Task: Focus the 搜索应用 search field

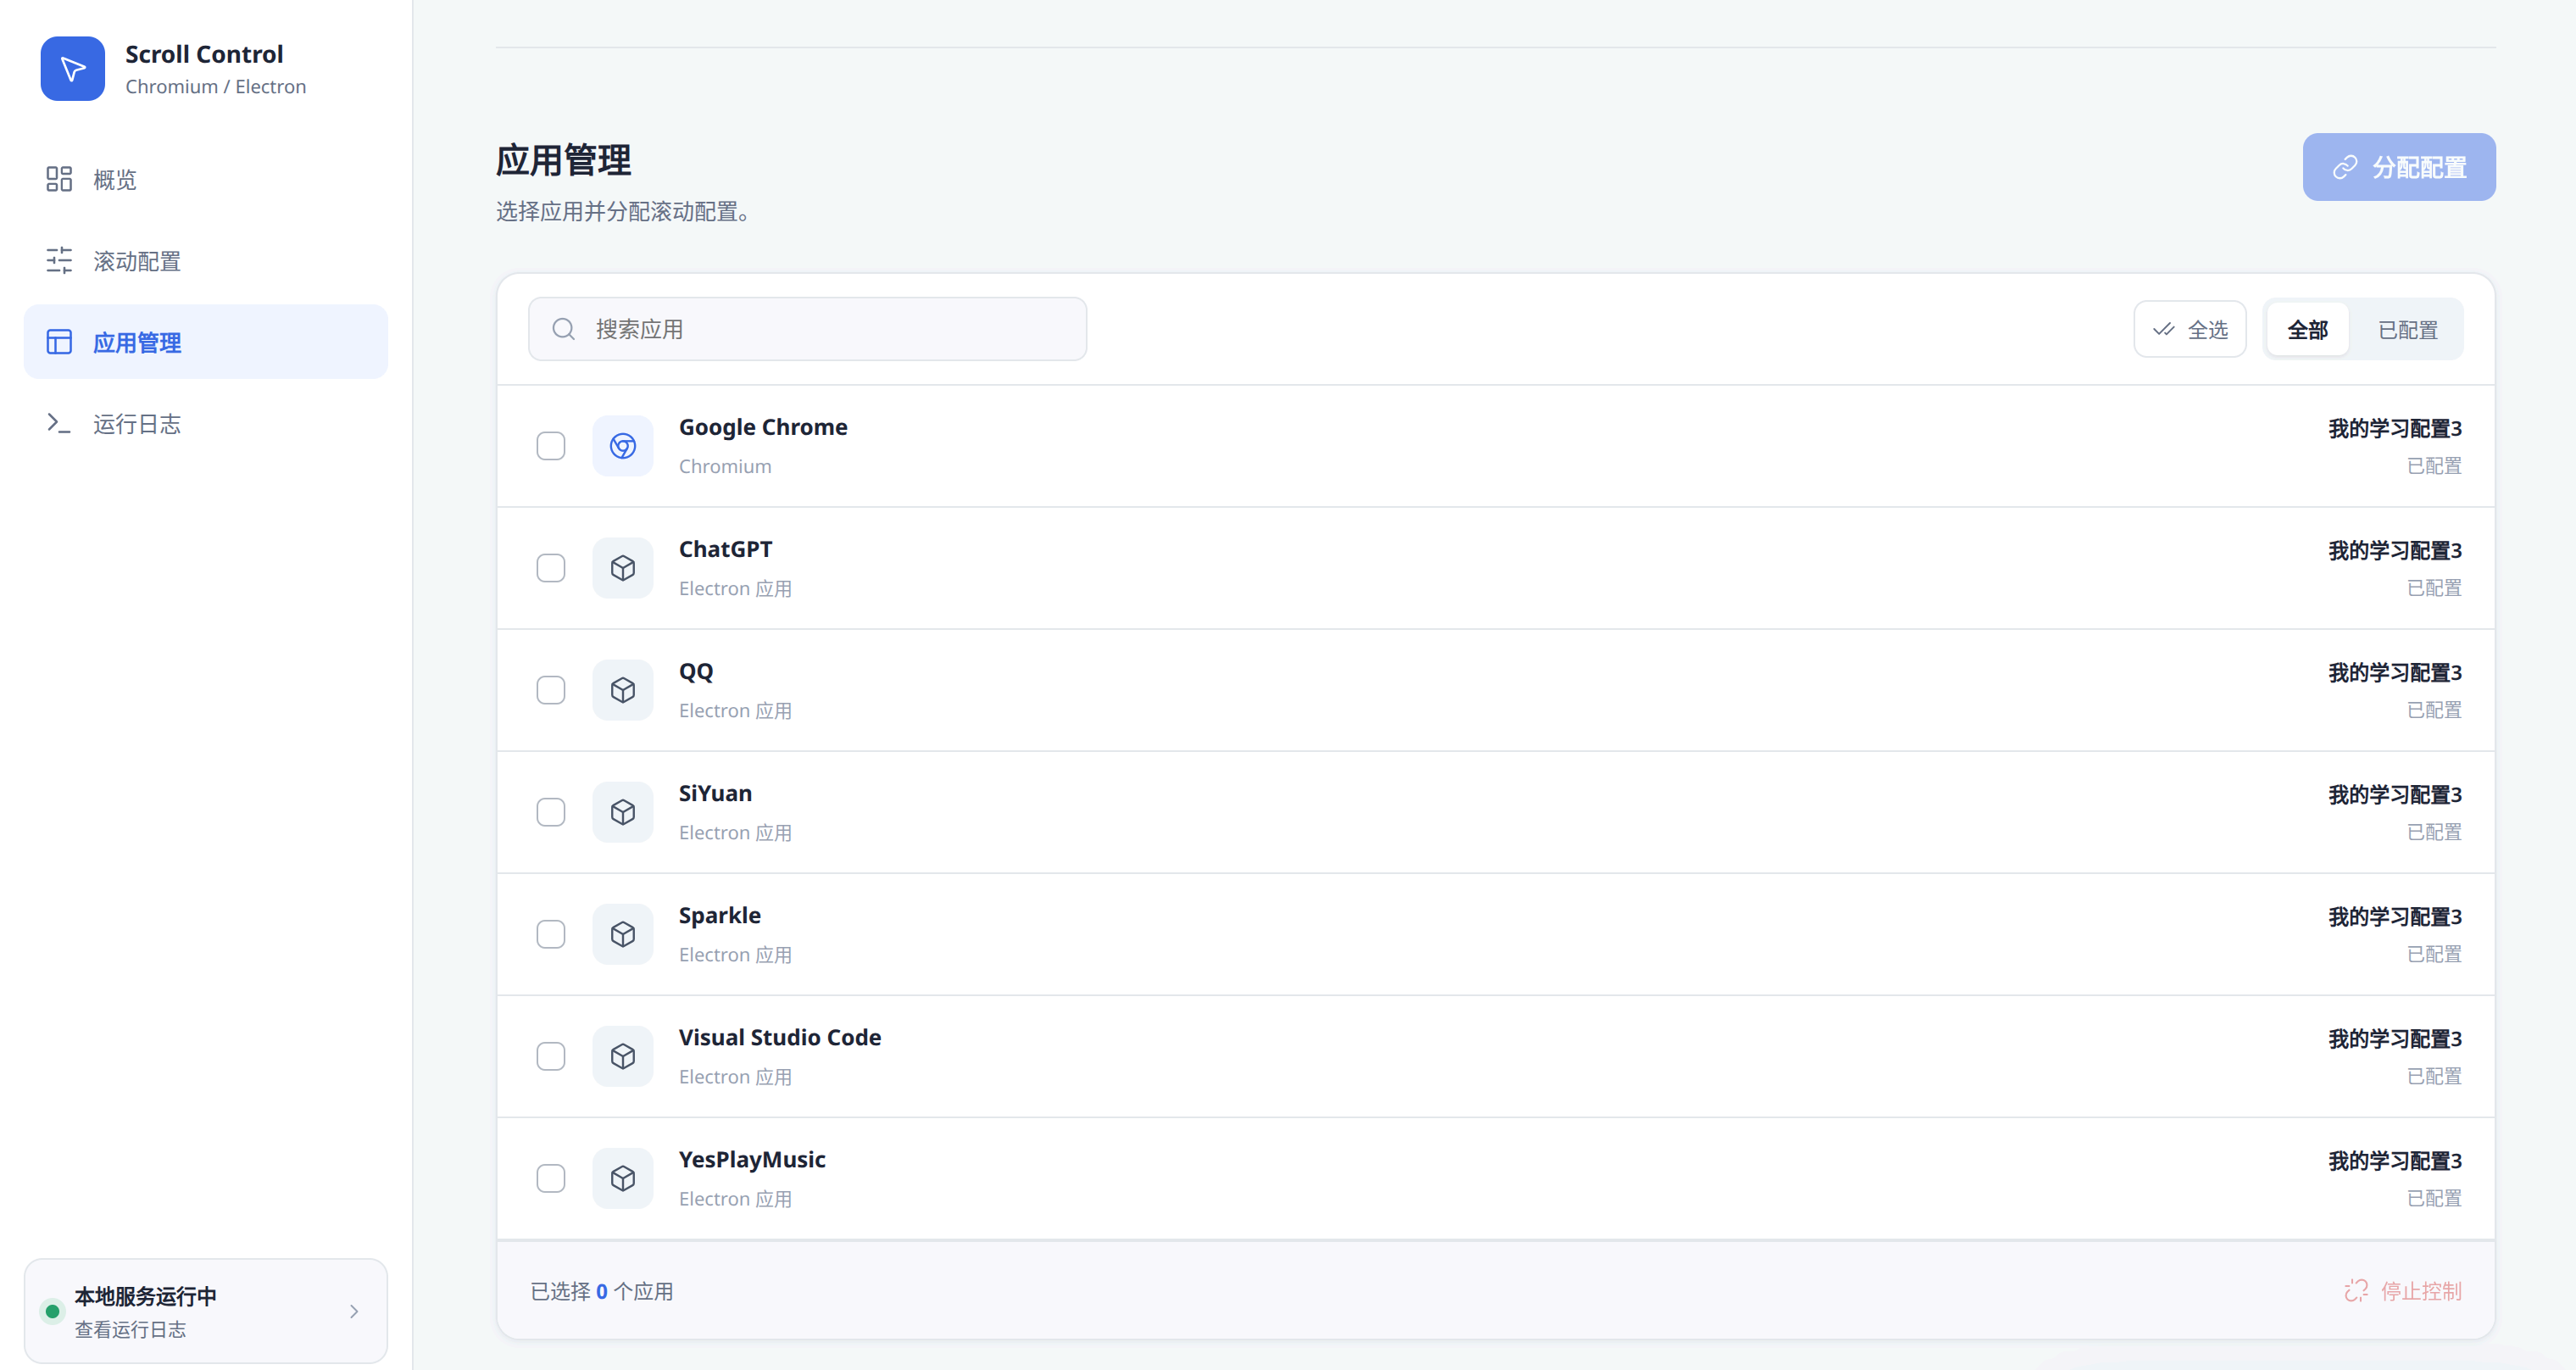Action: point(808,329)
